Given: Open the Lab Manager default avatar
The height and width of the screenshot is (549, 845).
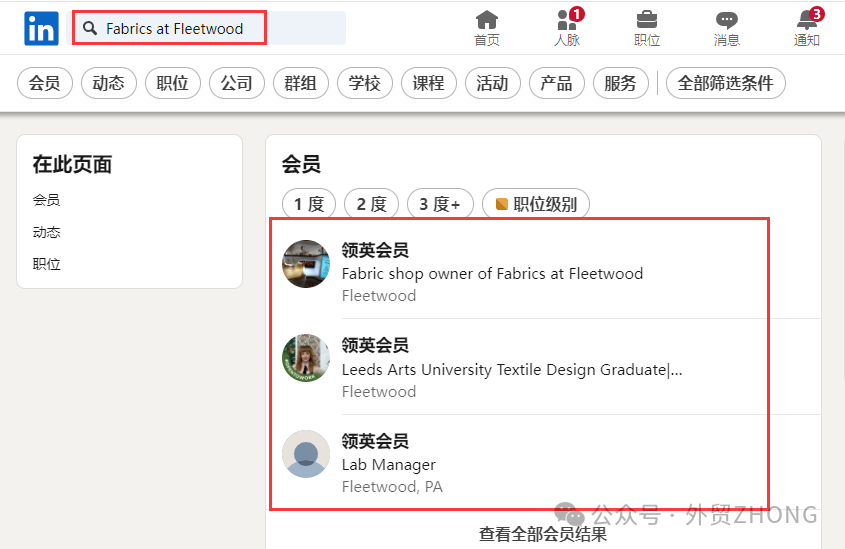Looking at the screenshot, I should pos(306,454).
